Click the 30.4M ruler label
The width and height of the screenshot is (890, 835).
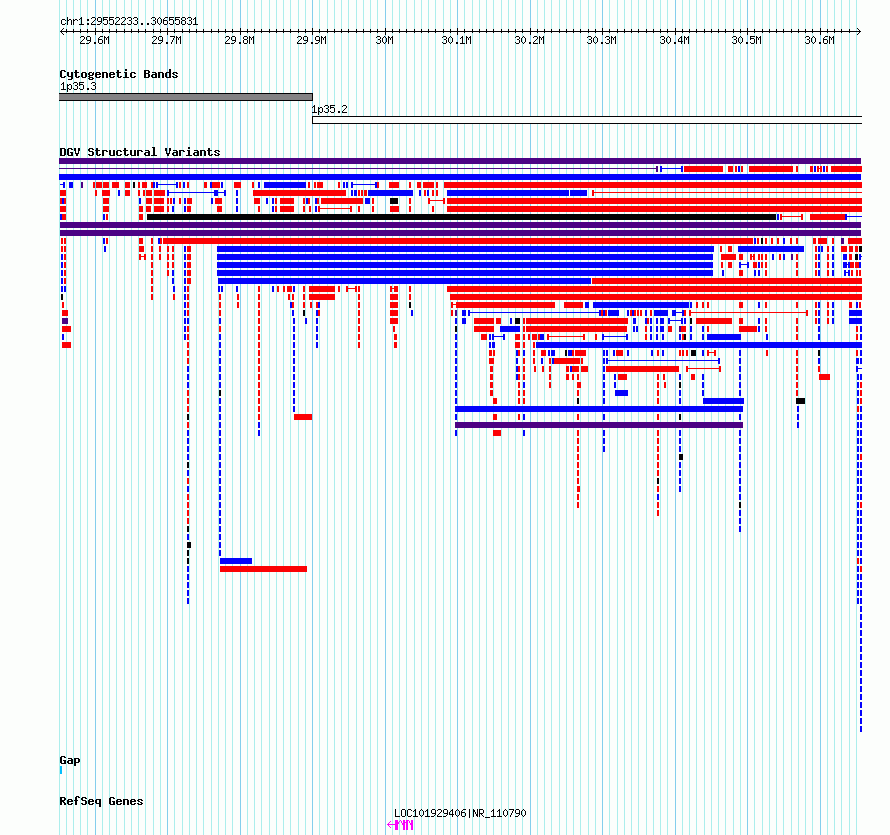click(x=674, y=40)
